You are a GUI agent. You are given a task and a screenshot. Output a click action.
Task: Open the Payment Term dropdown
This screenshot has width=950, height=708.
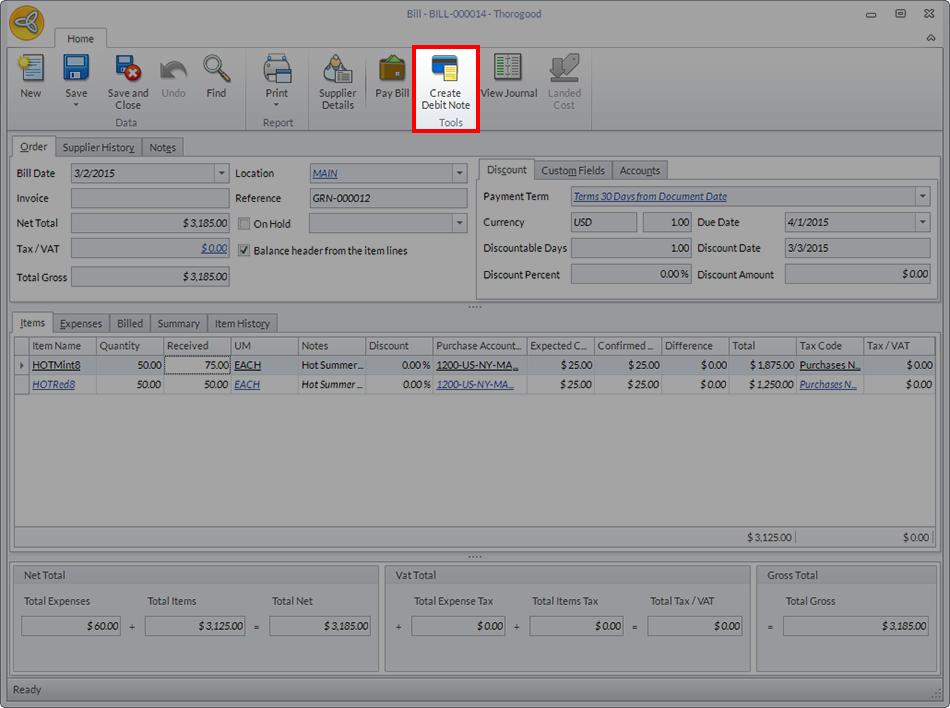click(922, 196)
